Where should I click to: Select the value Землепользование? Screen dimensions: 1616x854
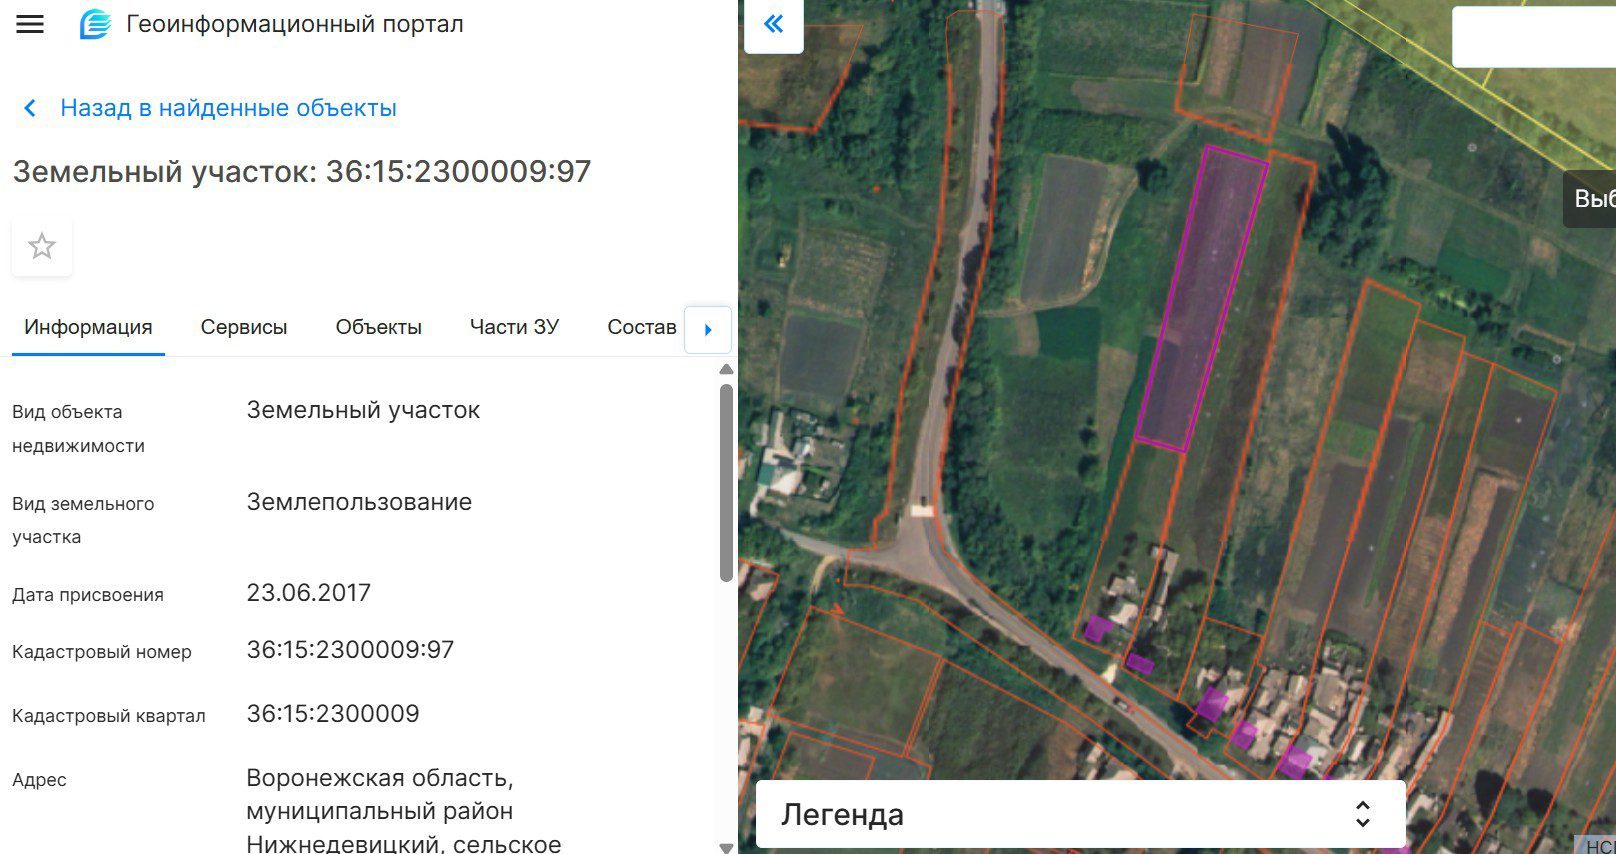point(359,502)
